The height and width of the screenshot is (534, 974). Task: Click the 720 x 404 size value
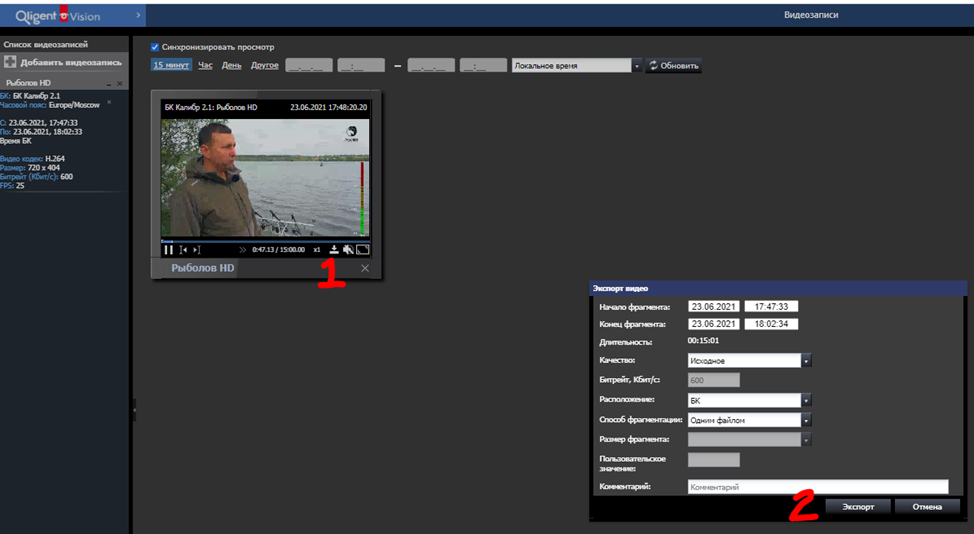(x=43, y=168)
